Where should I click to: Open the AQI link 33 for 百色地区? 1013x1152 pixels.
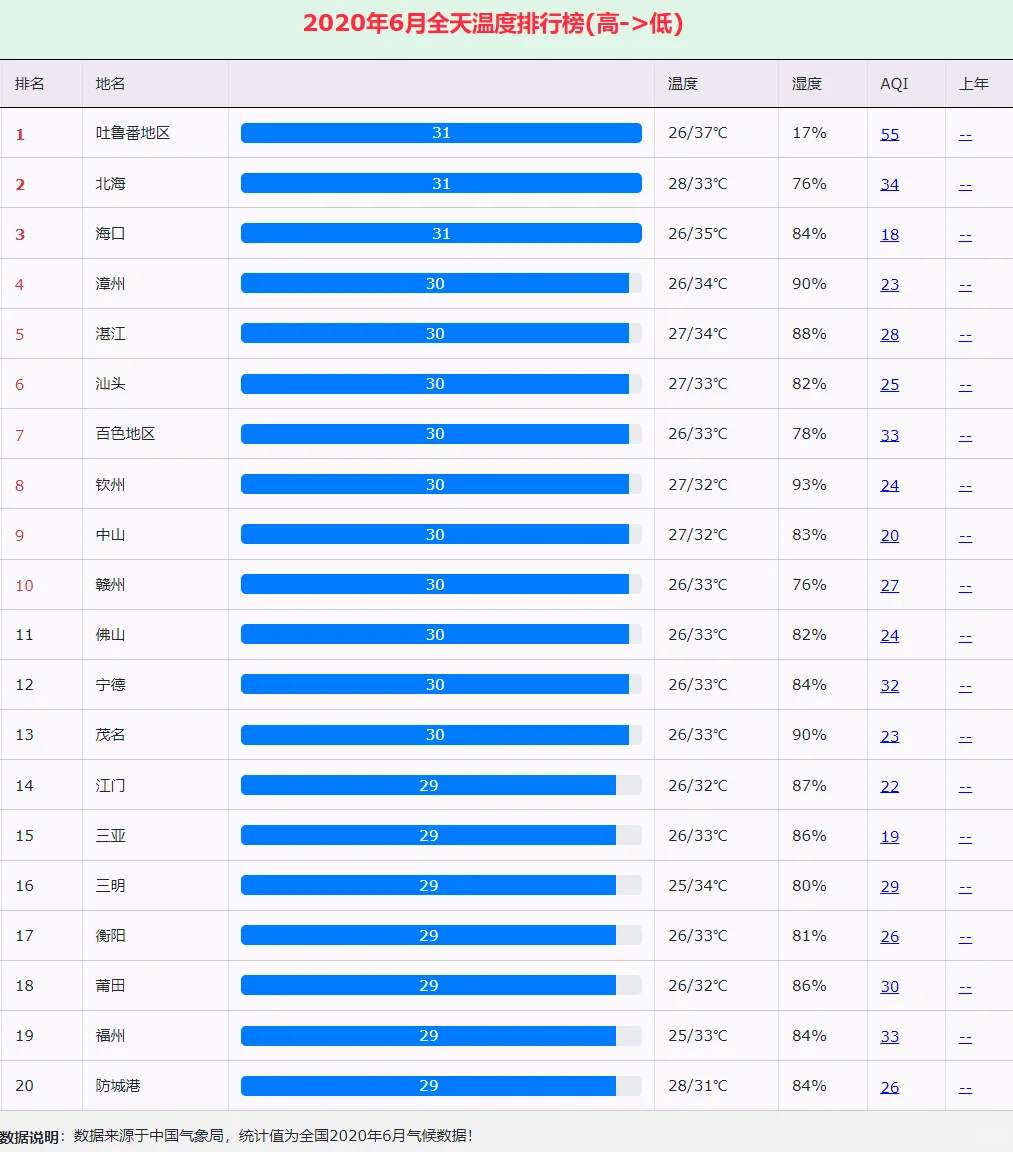890,435
